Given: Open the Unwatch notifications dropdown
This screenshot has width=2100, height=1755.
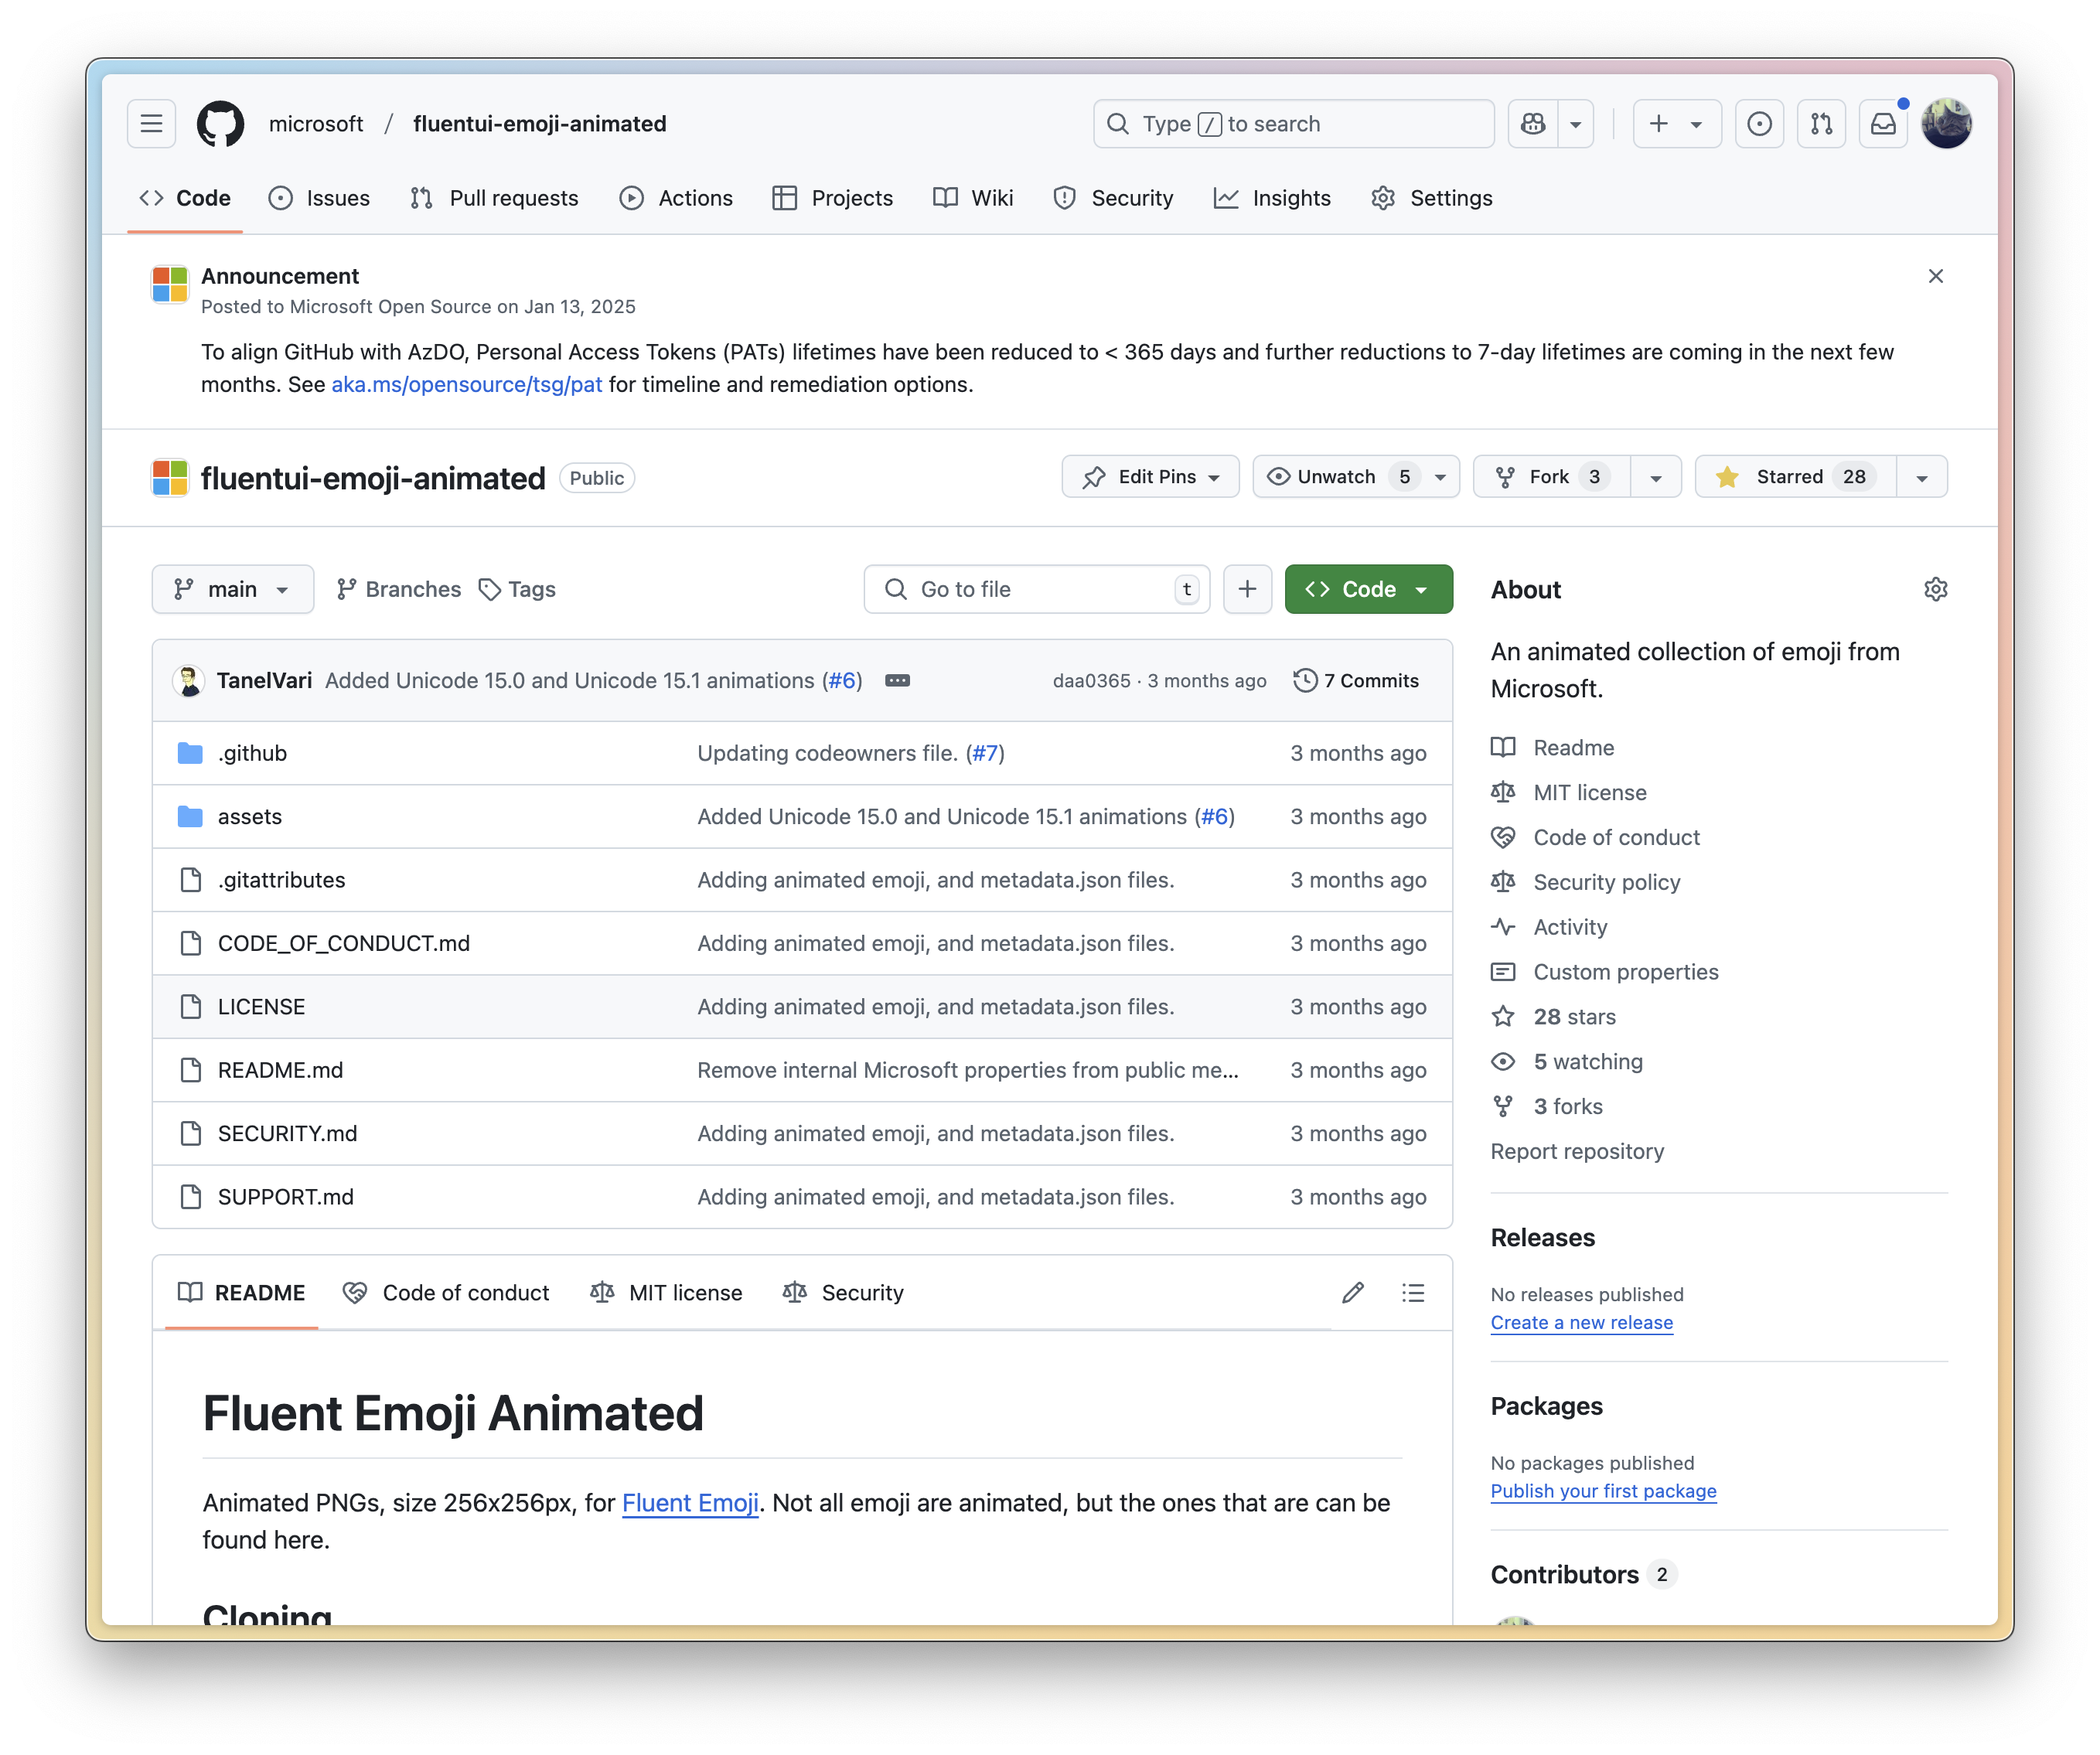Looking at the screenshot, I should [1356, 477].
